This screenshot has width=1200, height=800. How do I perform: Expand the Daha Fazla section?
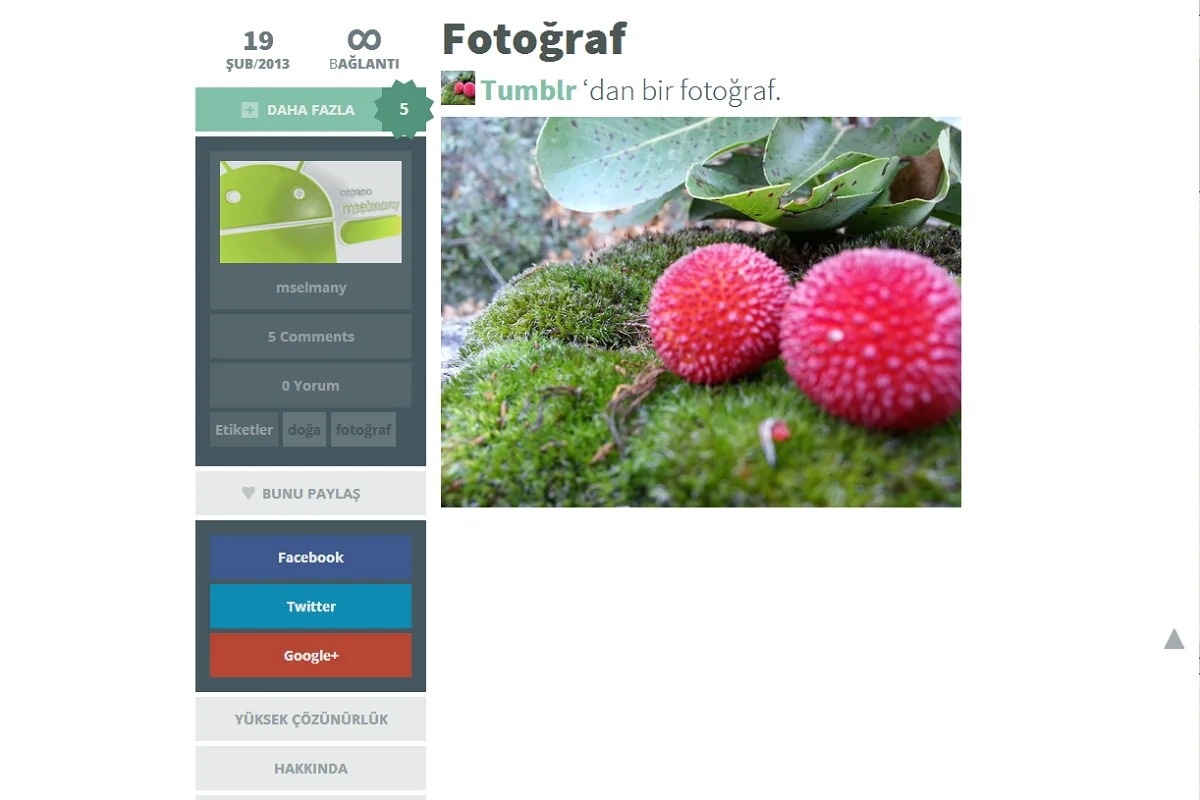click(310, 110)
